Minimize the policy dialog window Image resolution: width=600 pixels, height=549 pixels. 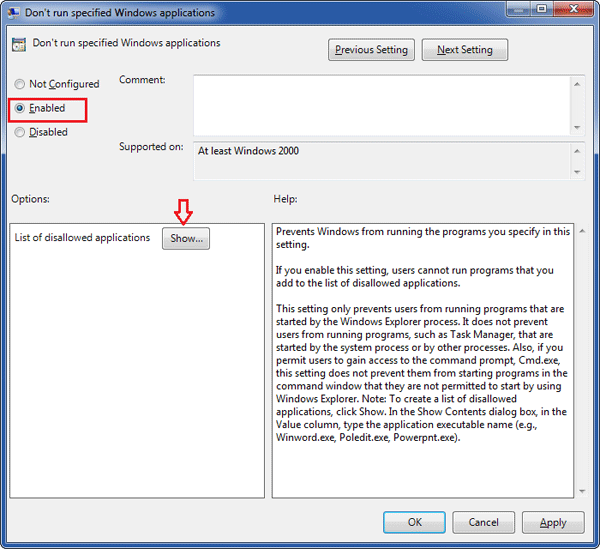(x=518, y=9)
